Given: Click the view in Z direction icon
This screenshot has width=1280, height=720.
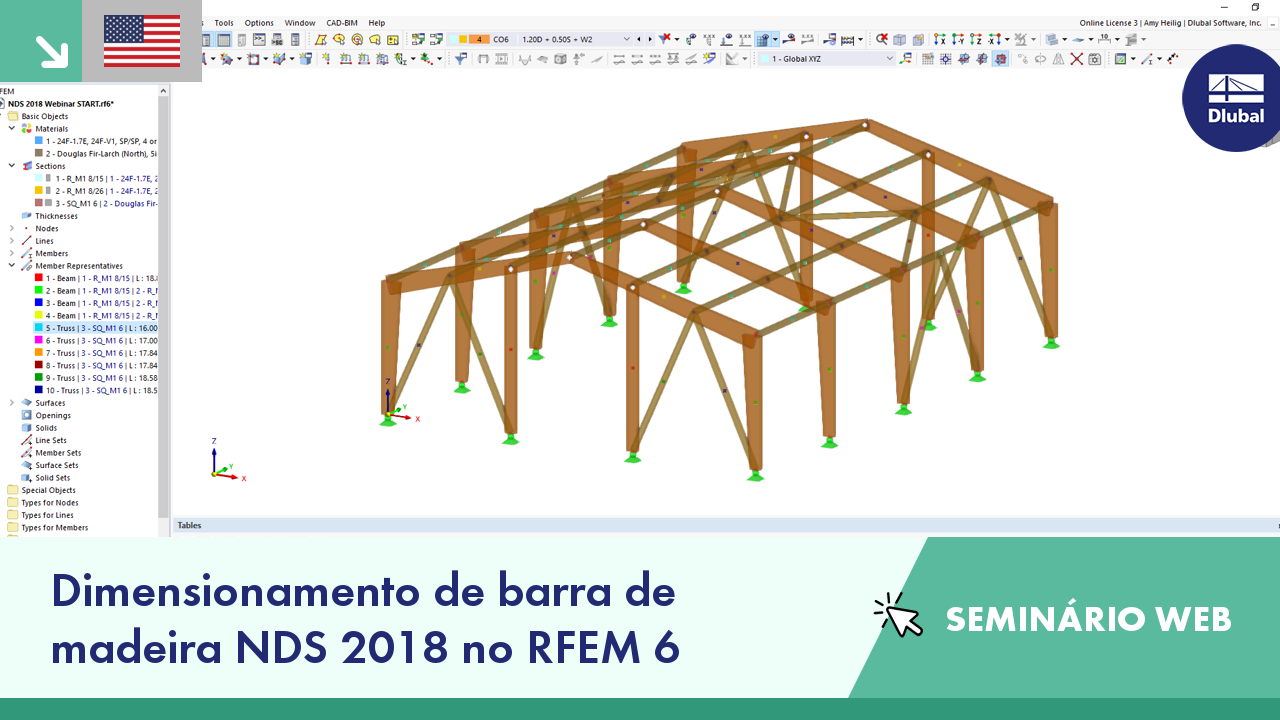Looking at the screenshot, I should pyautogui.click(x=975, y=40).
